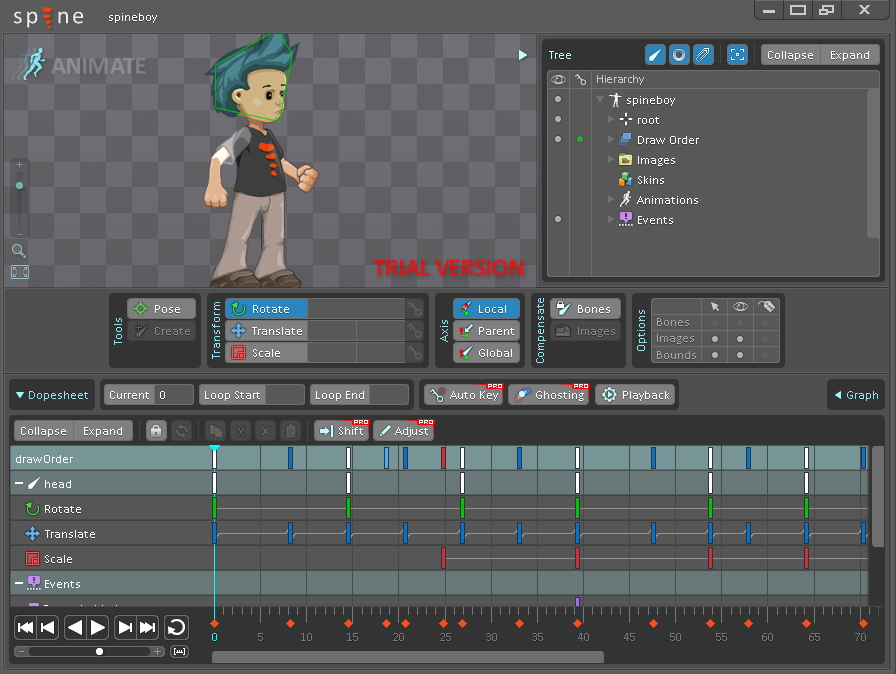The width and height of the screenshot is (896, 674).
Task: Click the key icon beside Scale field
Action: [414, 352]
